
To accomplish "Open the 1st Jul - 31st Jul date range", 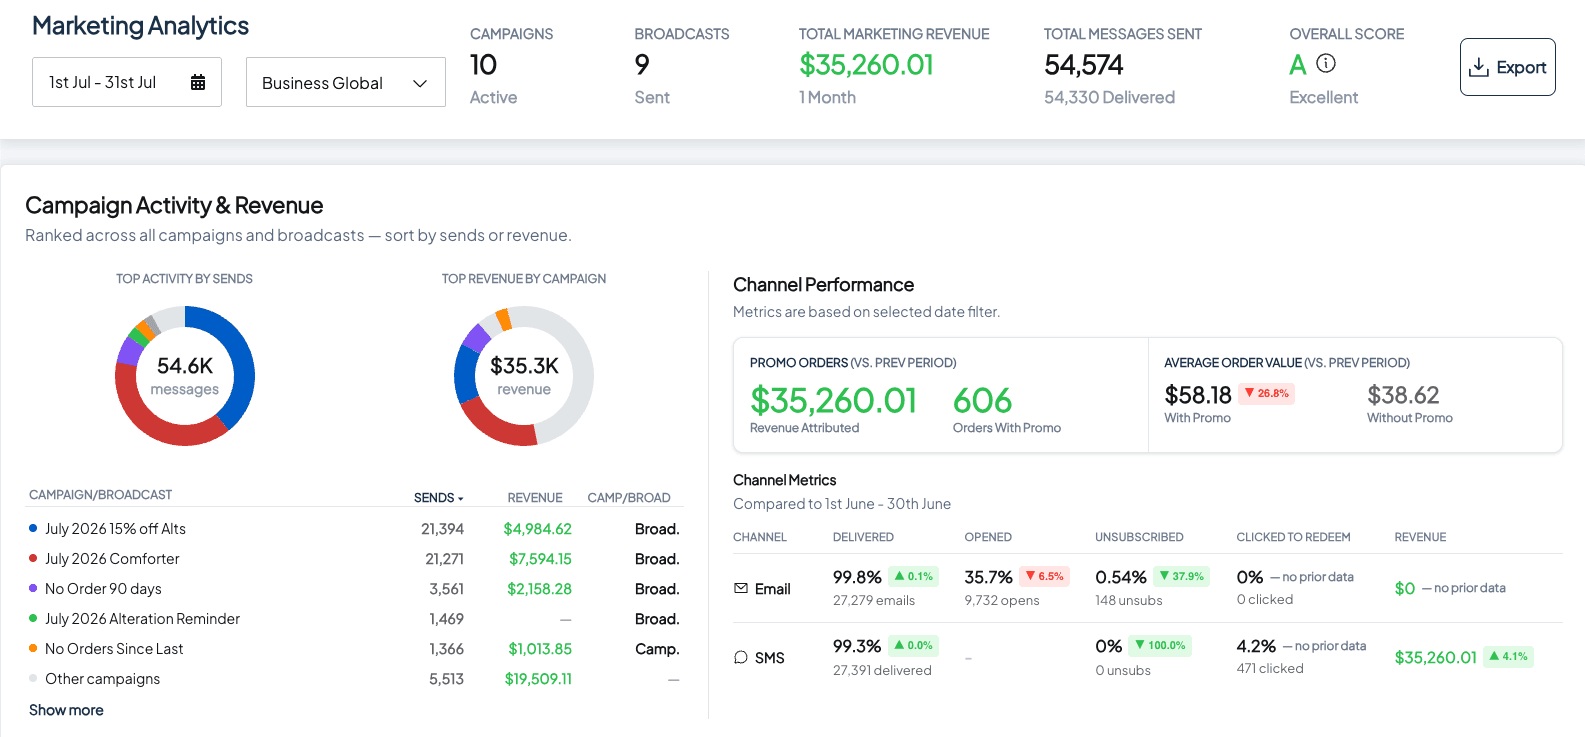I will point(127,82).
